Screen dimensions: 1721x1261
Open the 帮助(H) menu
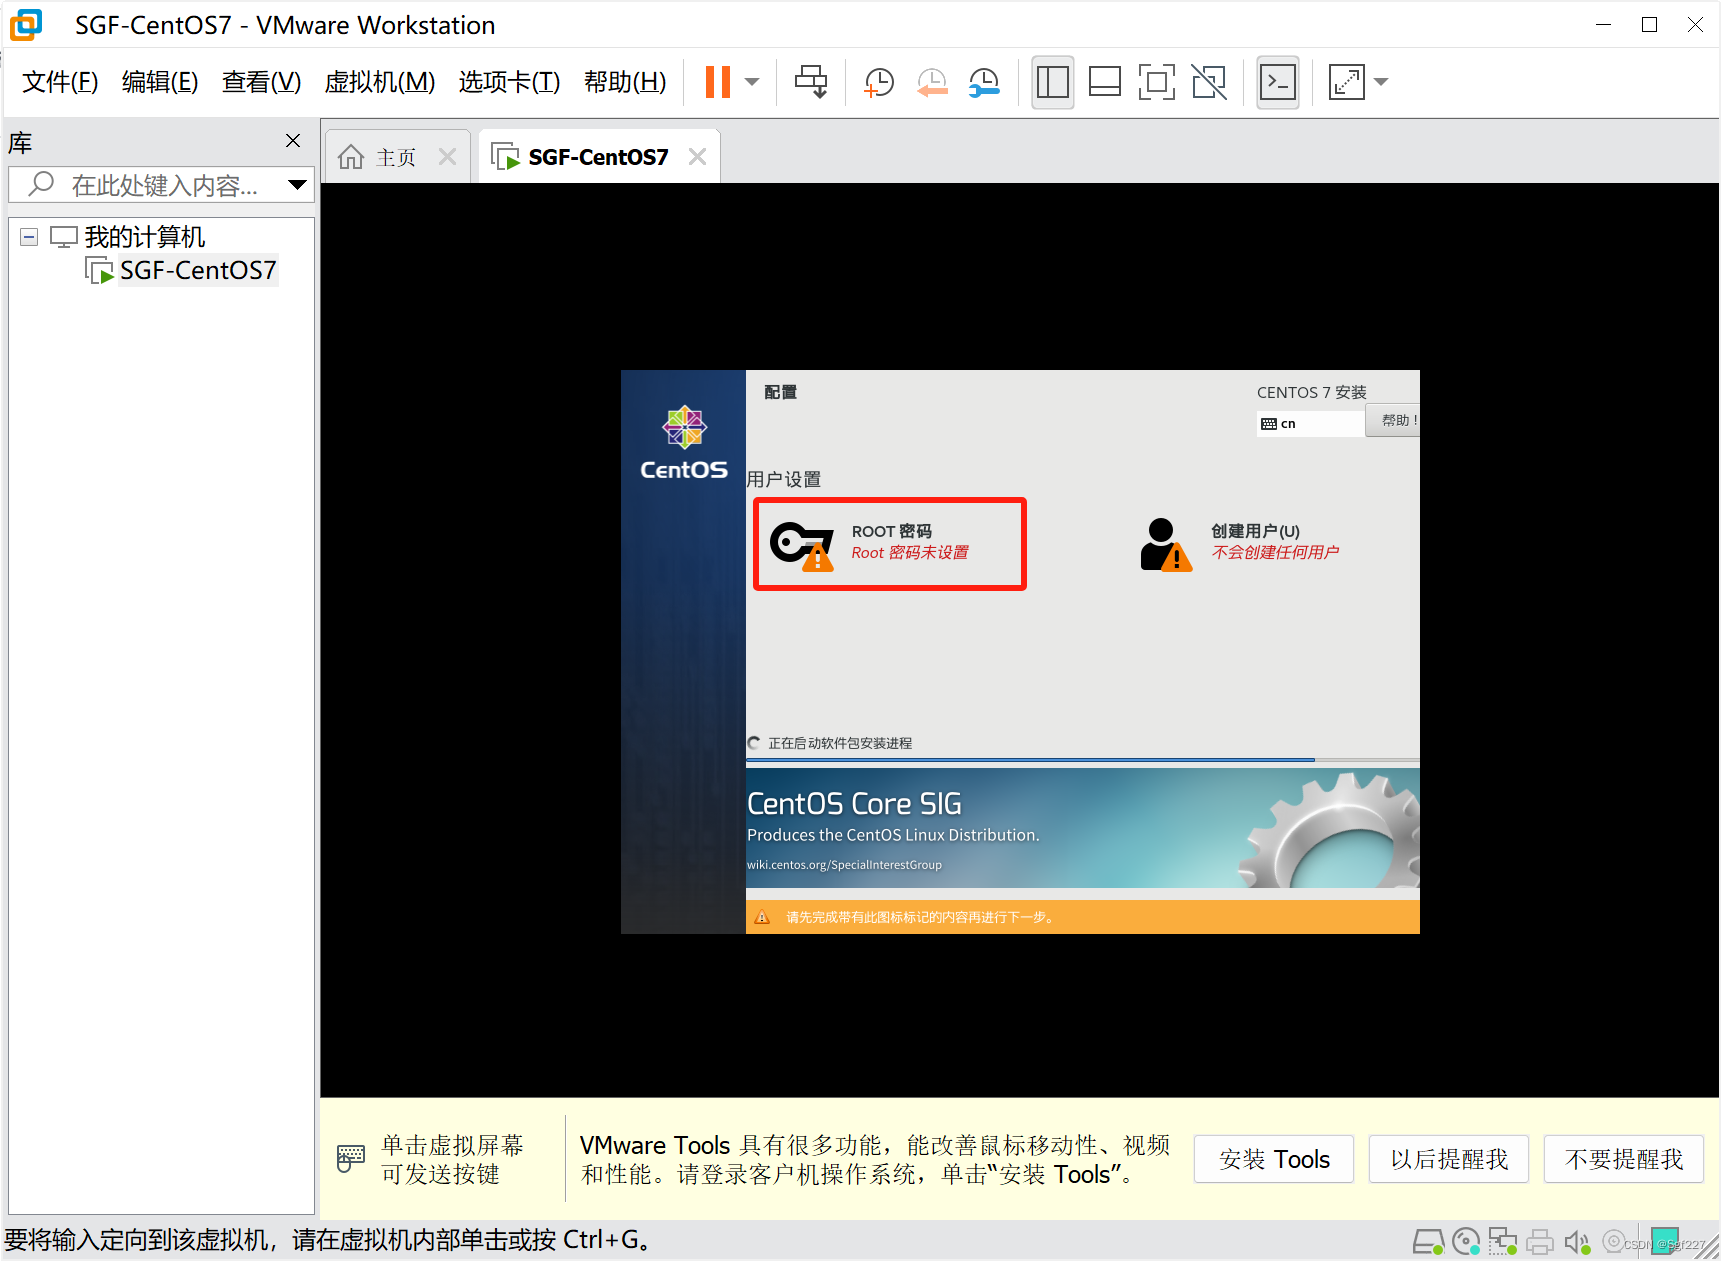(x=625, y=82)
